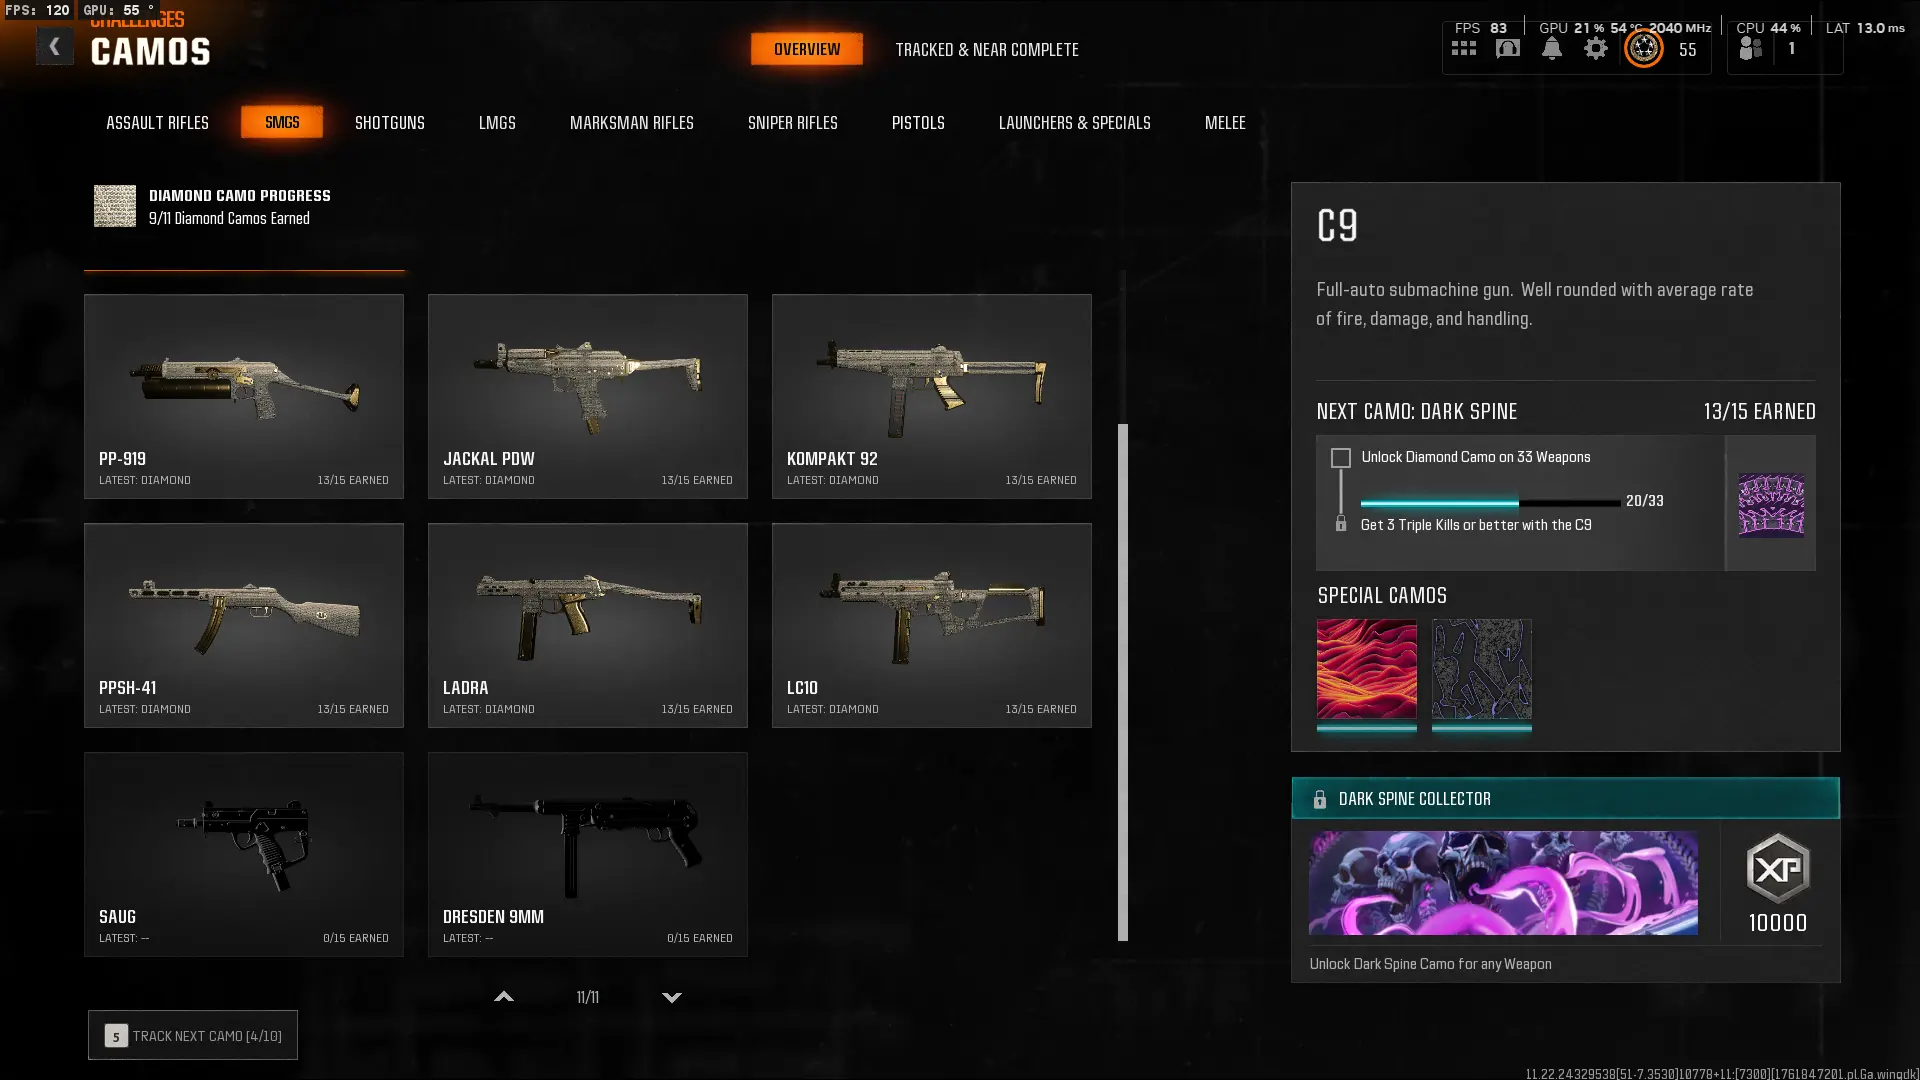Image resolution: width=1920 pixels, height=1080 pixels.
Task: Open the grid menu icon in top bar
Action: coord(1464,48)
